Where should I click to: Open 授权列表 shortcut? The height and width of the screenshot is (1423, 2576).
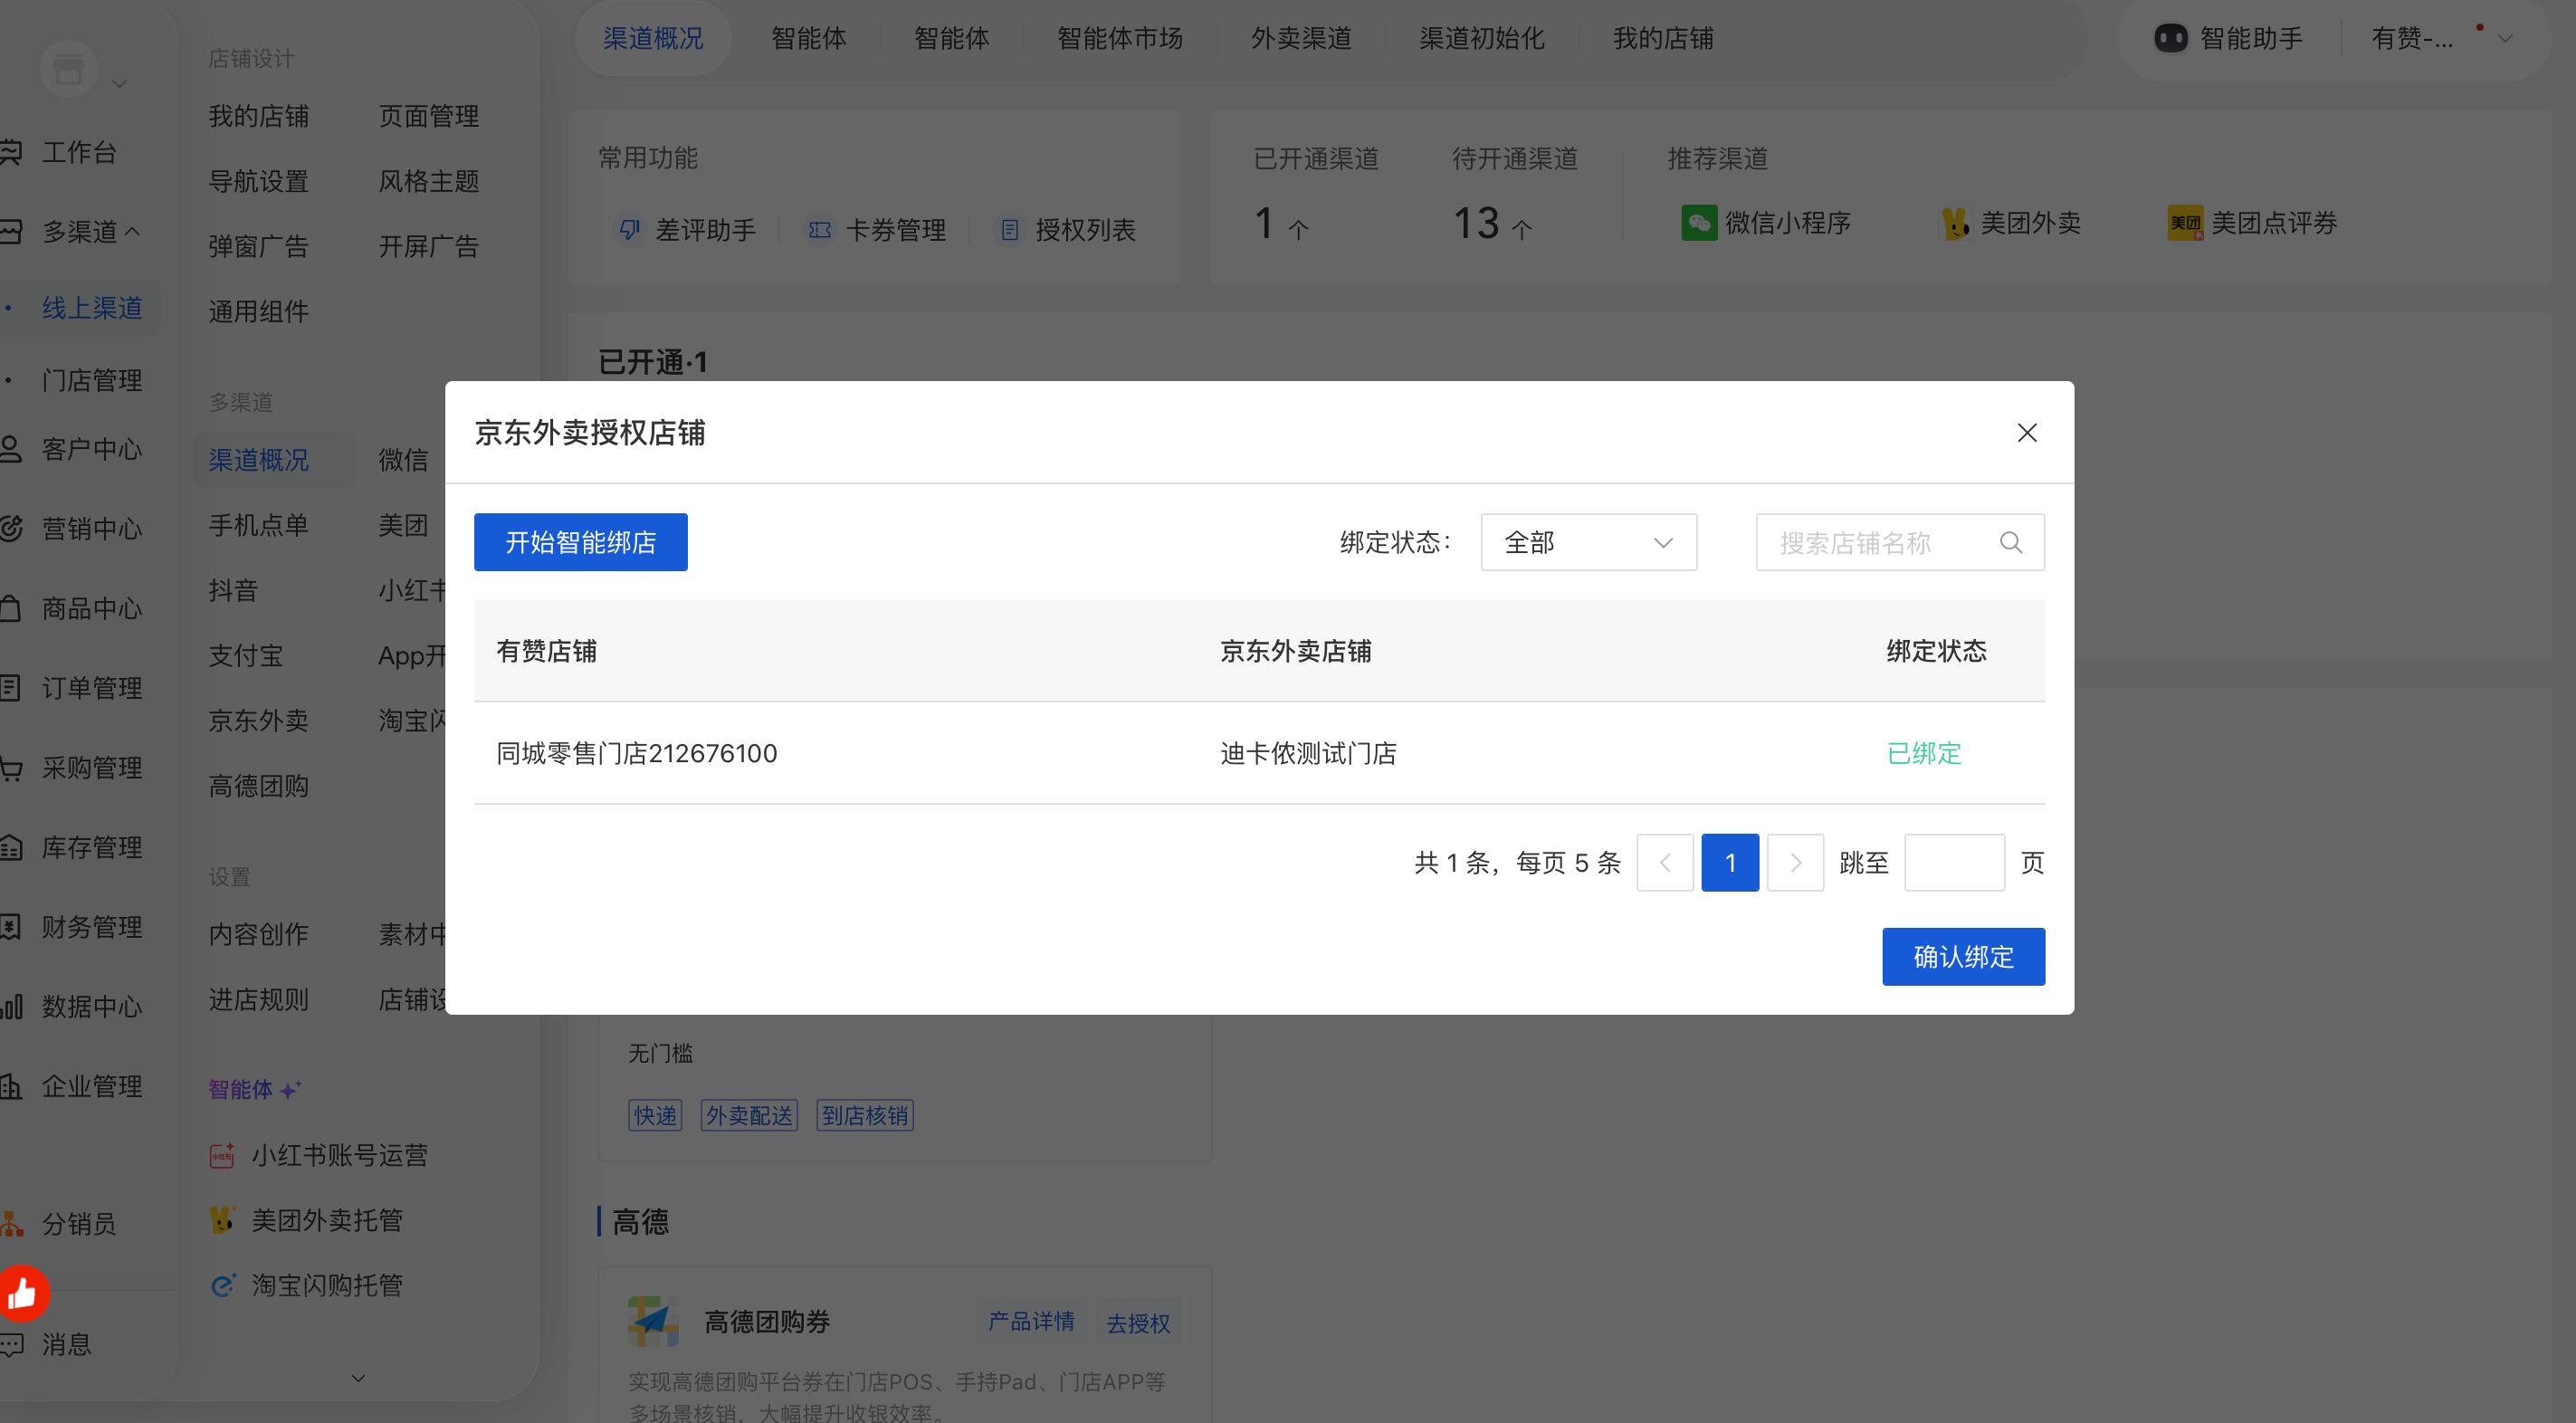[1067, 230]
